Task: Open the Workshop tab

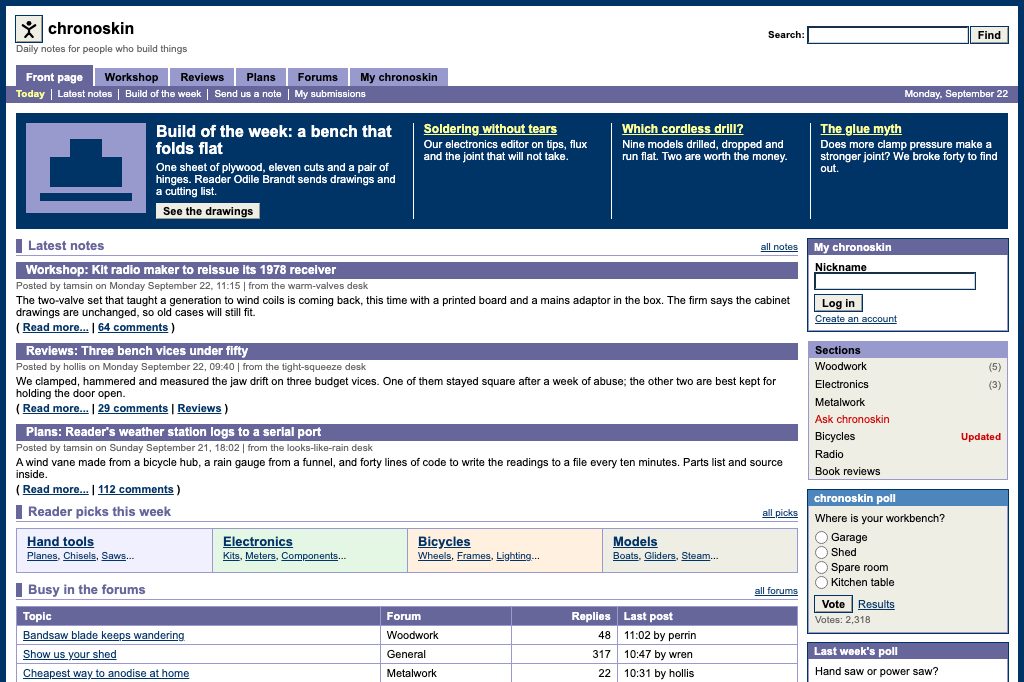Action: 131,77
